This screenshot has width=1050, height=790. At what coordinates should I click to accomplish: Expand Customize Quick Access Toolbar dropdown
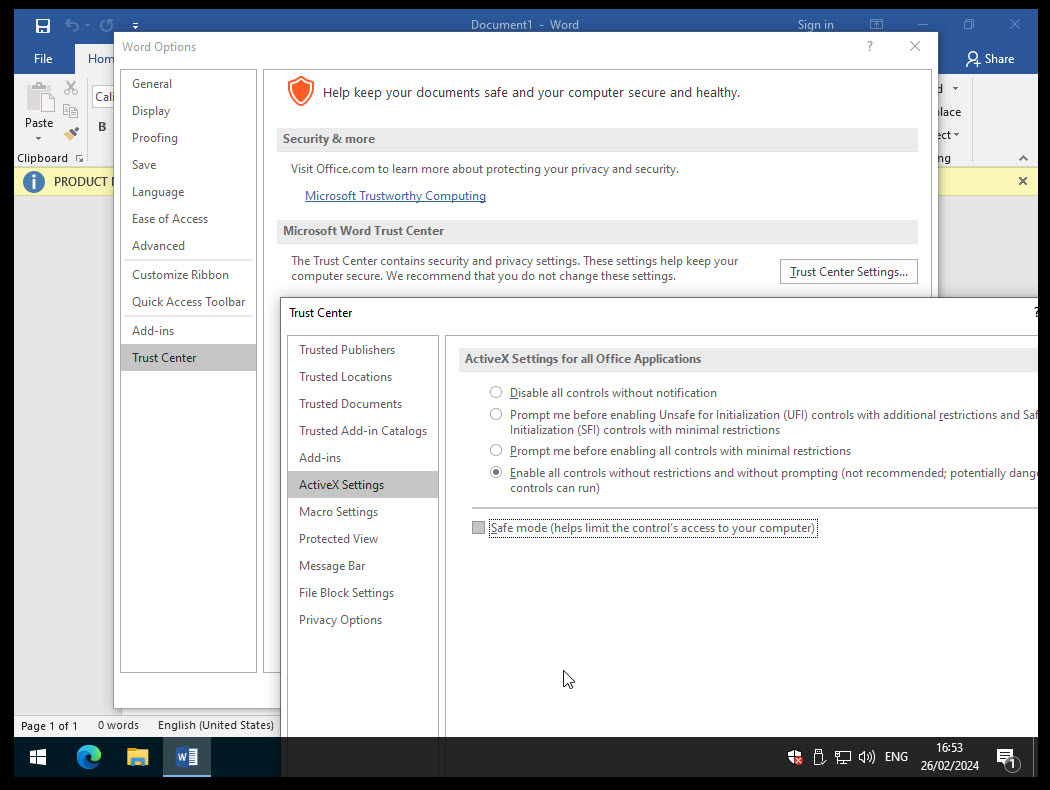[x=136, y=25]
